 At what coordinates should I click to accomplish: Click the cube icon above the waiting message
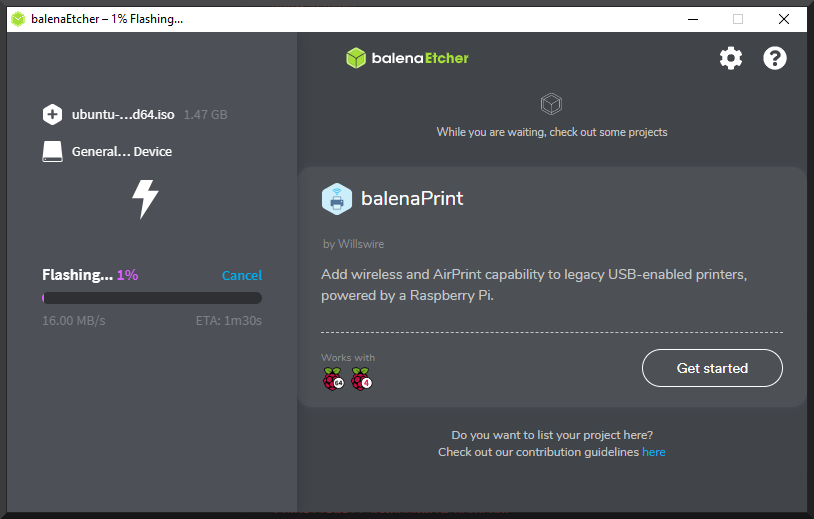551,103
